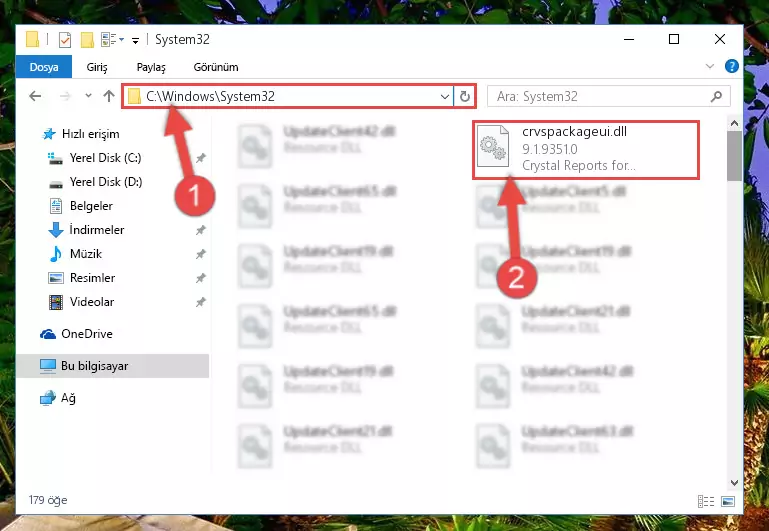Close the System32 window
The width and height of the screenshot is (769, 531).
tap(719, 39)
